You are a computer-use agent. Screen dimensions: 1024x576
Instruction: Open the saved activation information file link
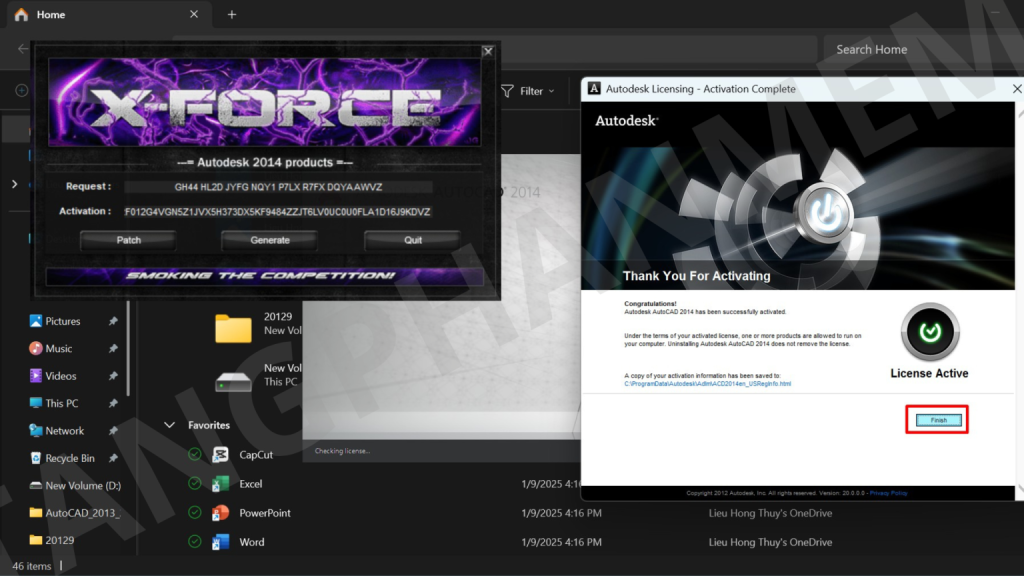click(707, 384)
